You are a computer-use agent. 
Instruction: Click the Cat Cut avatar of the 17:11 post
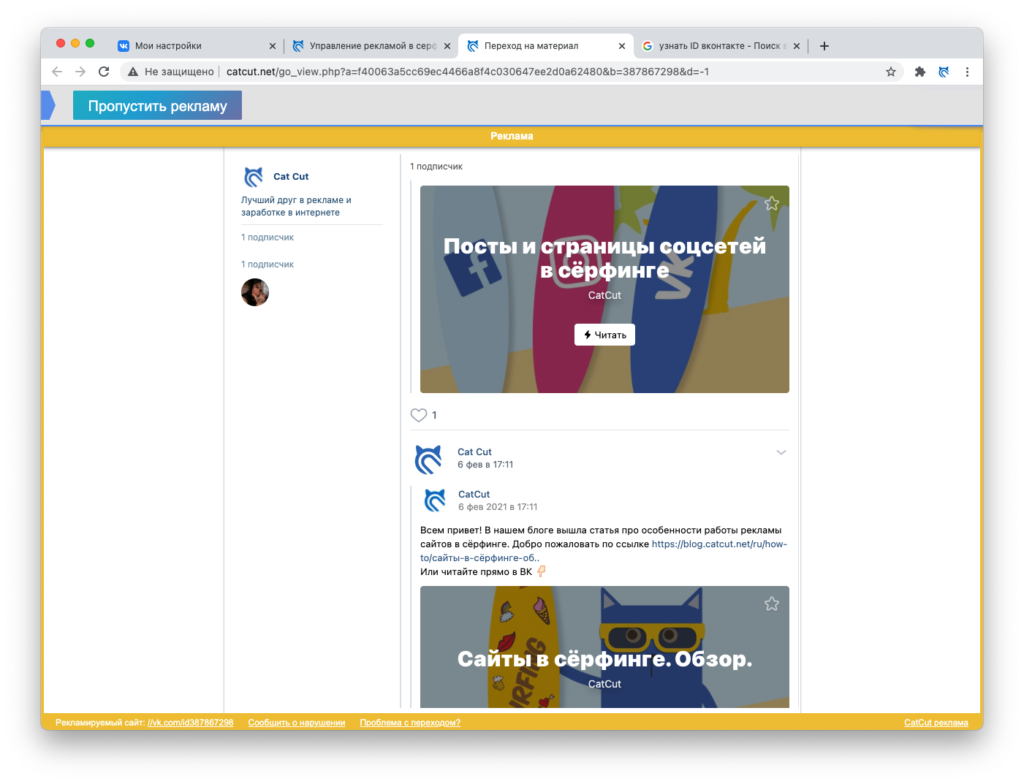pyautogui.click(x=428, y=459)
